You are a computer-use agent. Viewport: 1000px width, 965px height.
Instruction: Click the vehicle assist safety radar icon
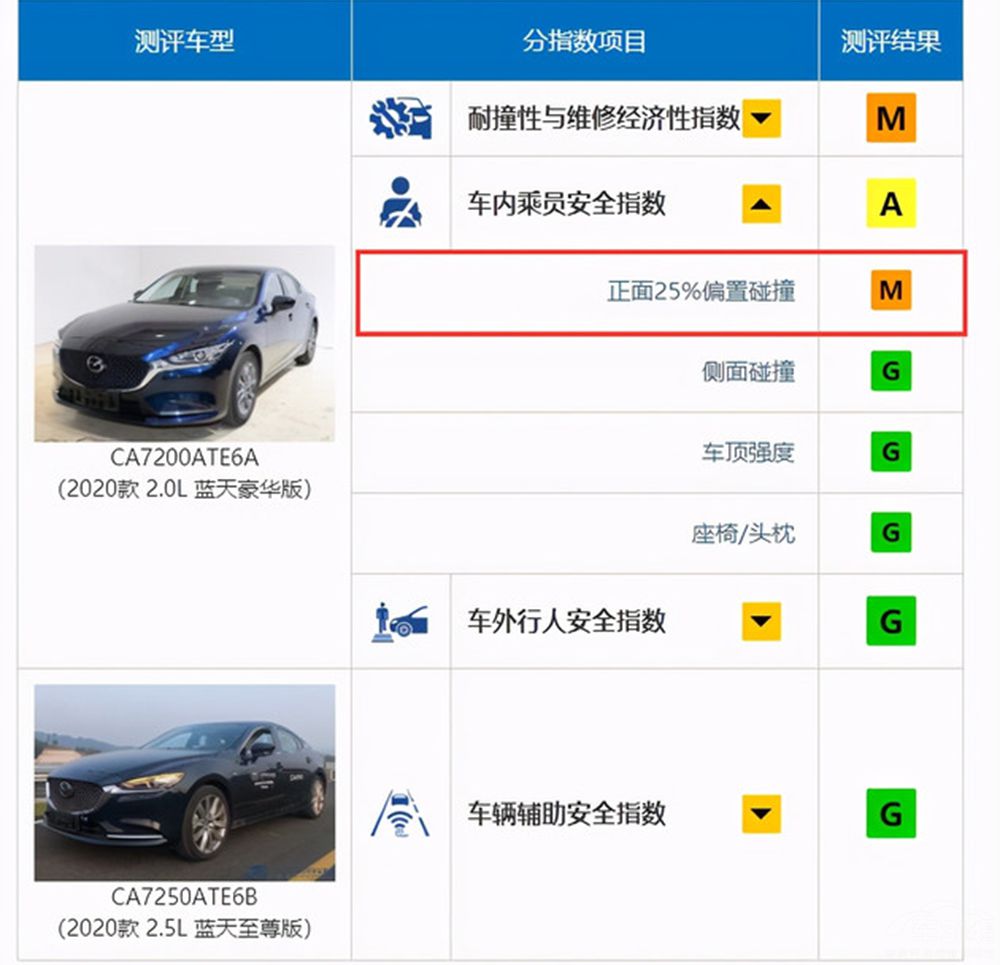point(401,814)
